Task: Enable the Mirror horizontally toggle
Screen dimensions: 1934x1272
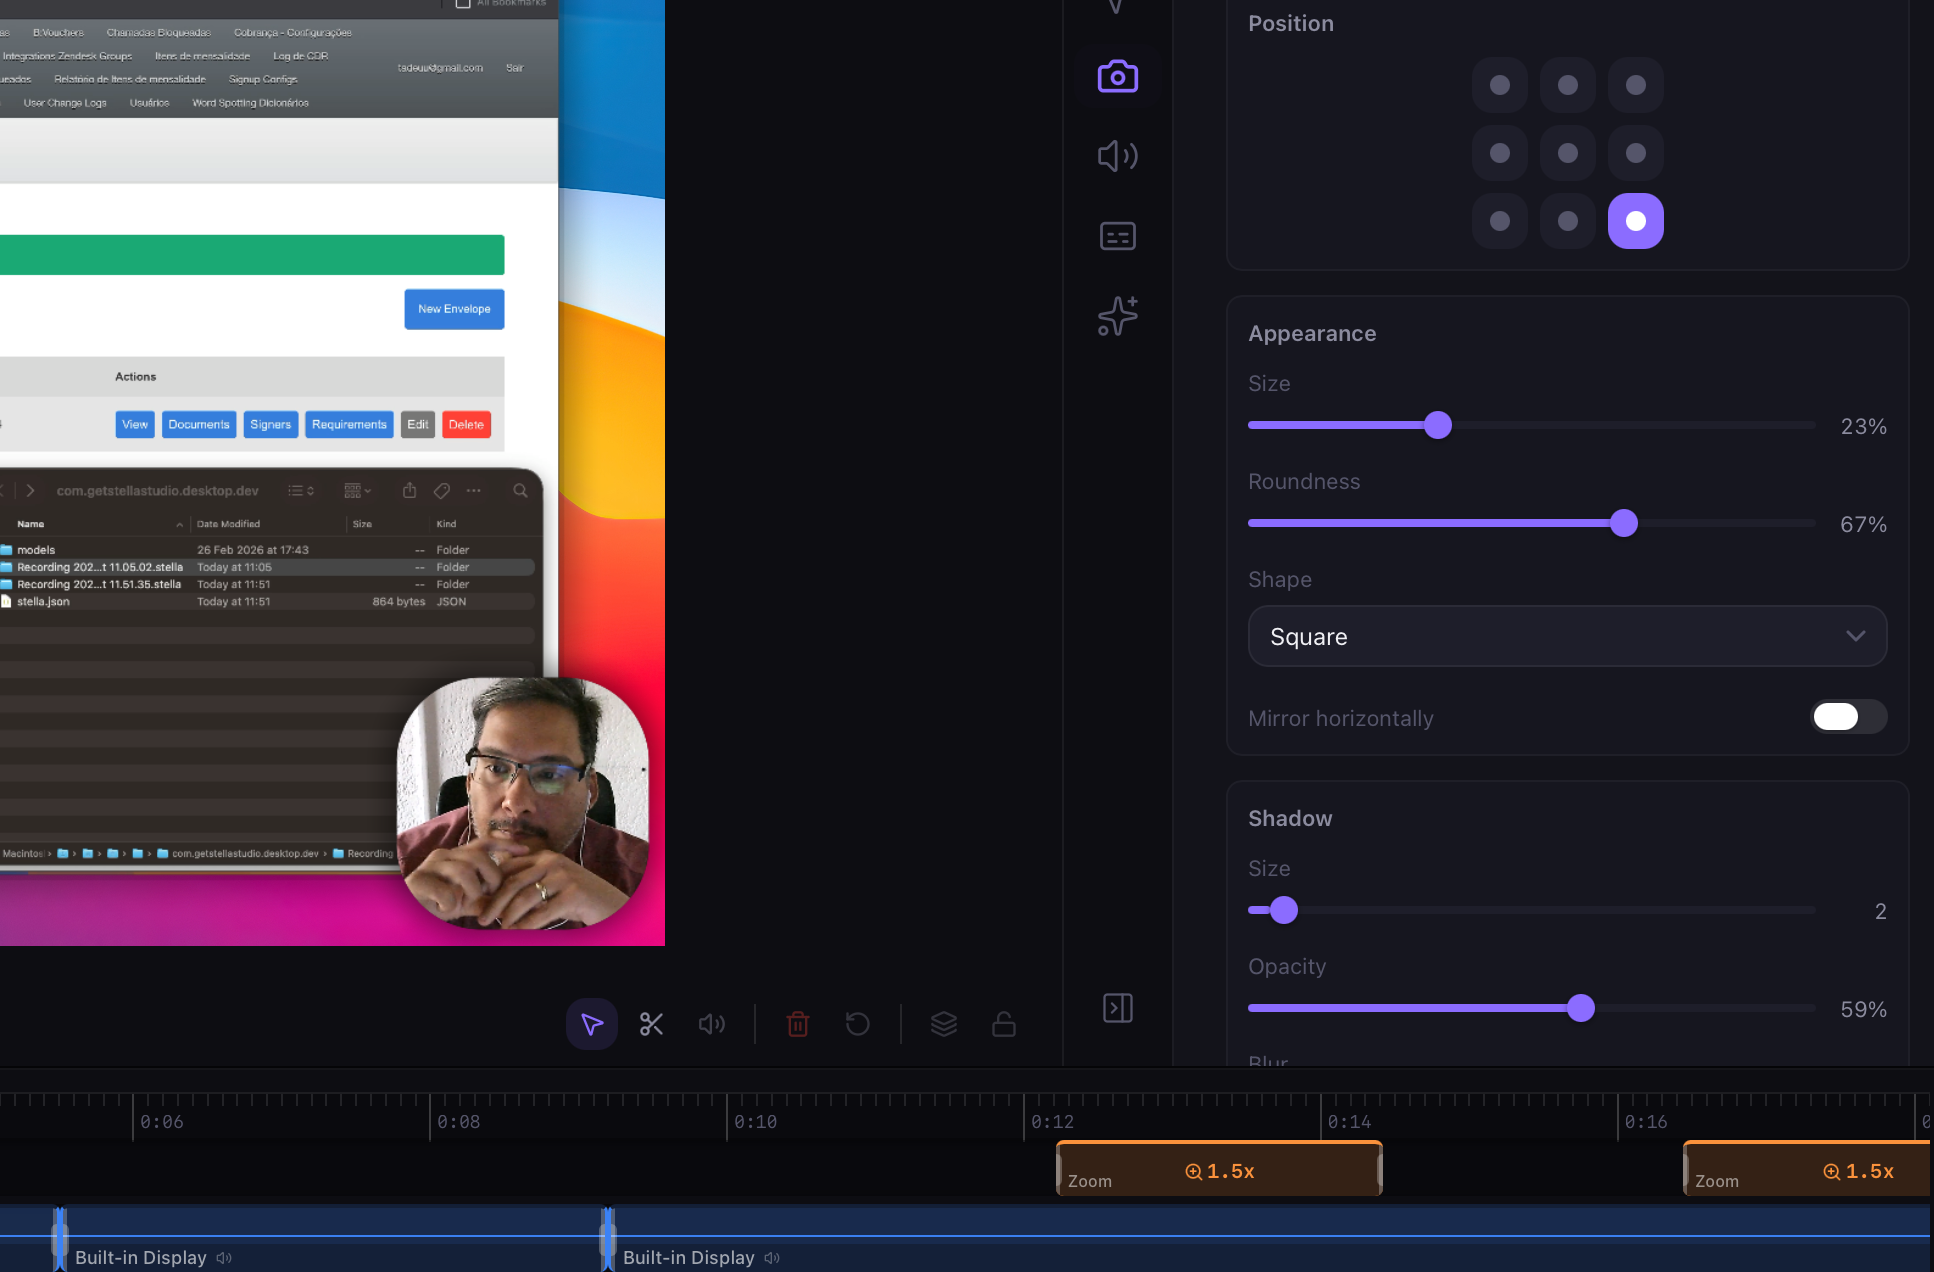Action: click(1847, 717)
